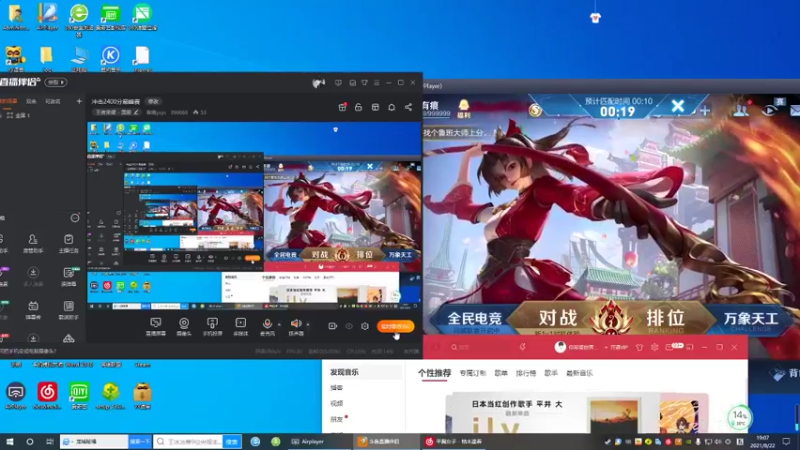Image resolution: width=800 pixels, height=450 pixels.
Task: Select the 排位 ranked mode in game
Action: pyautogui.click(x=665, y=318)
